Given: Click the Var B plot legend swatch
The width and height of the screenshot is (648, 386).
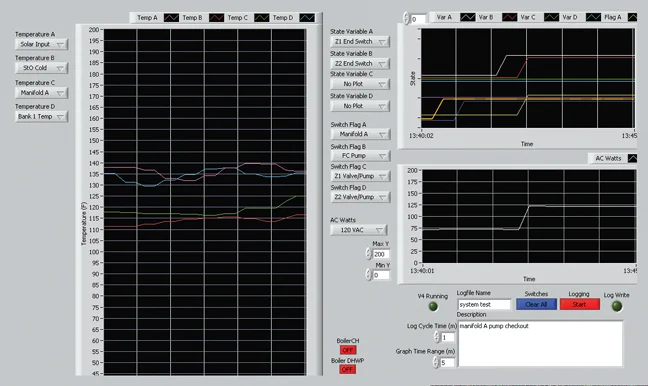Looking at the screenshot, I should (x=510, y=17).
